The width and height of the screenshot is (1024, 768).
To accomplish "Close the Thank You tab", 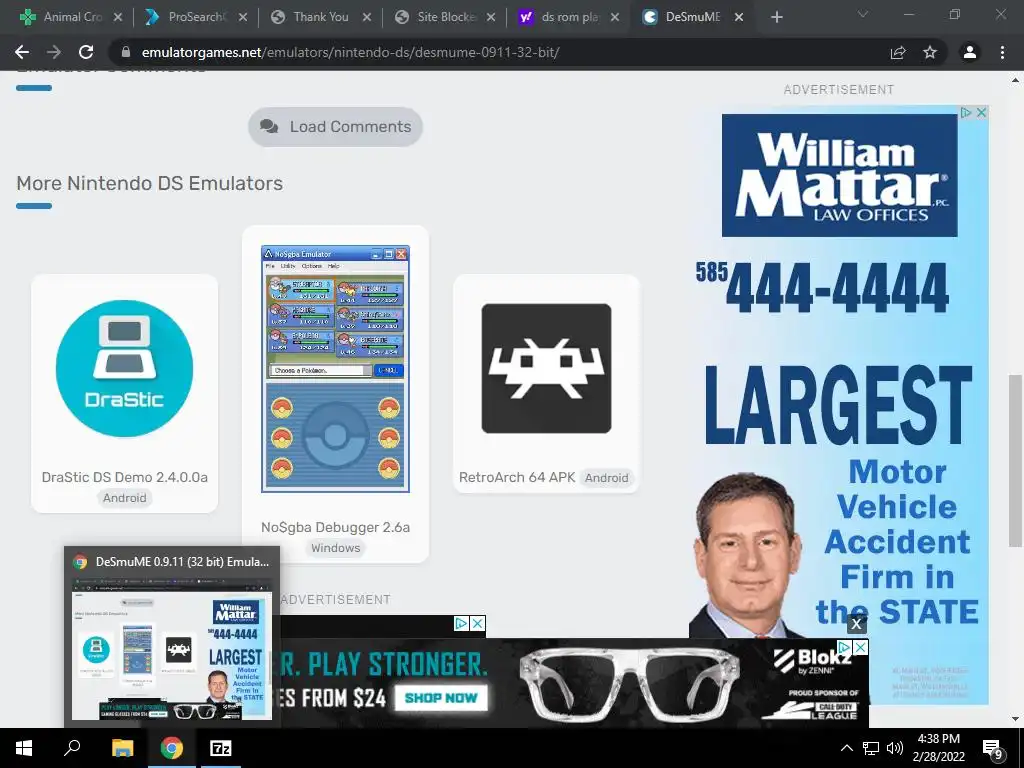I will click(x=367, y=17).
